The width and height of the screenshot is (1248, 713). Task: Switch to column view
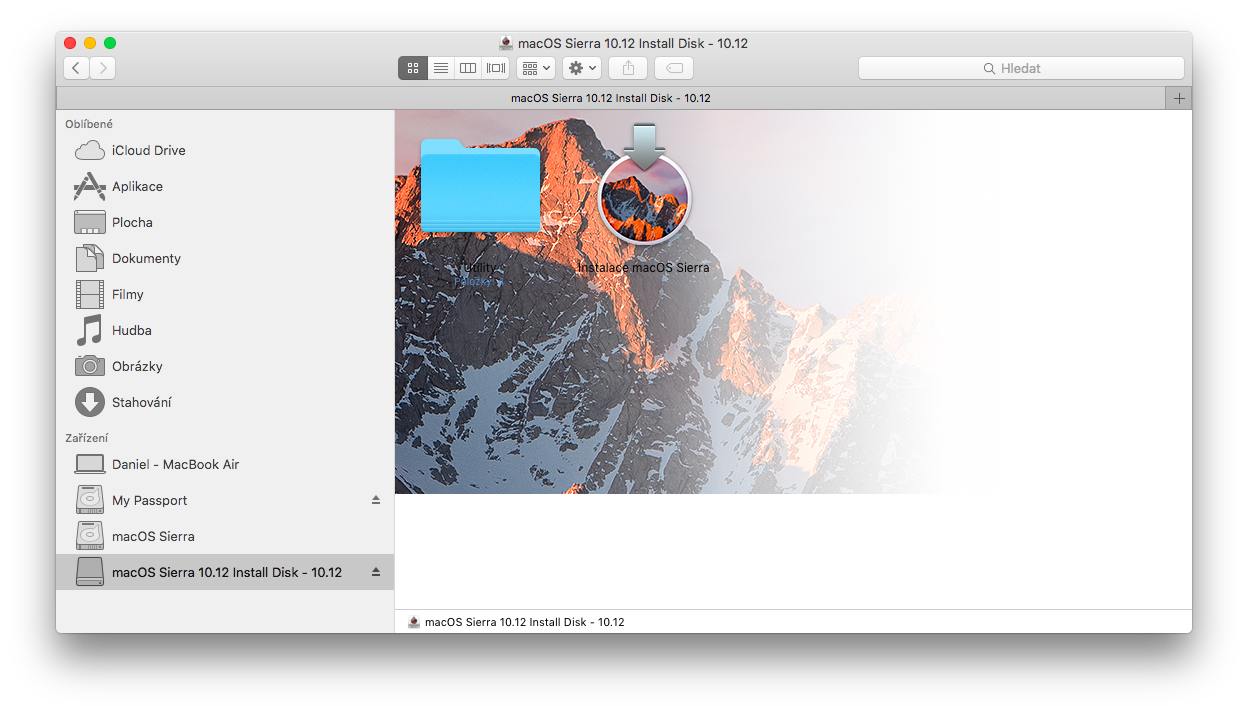click(467, 68)
